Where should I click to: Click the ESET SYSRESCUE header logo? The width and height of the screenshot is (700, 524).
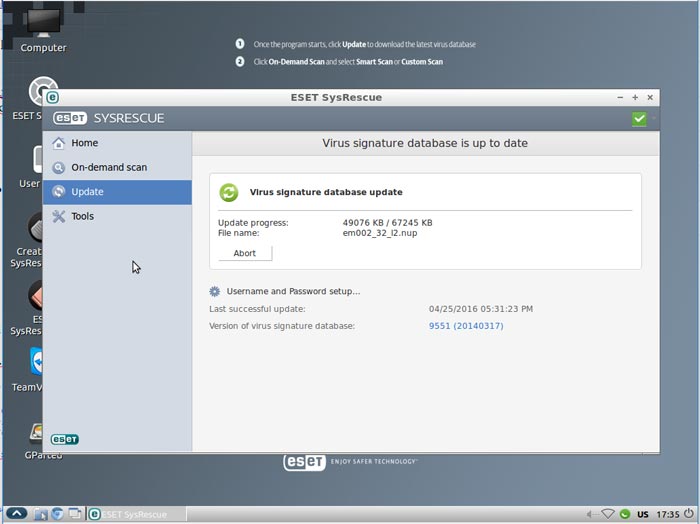click(x=109, y=118)
